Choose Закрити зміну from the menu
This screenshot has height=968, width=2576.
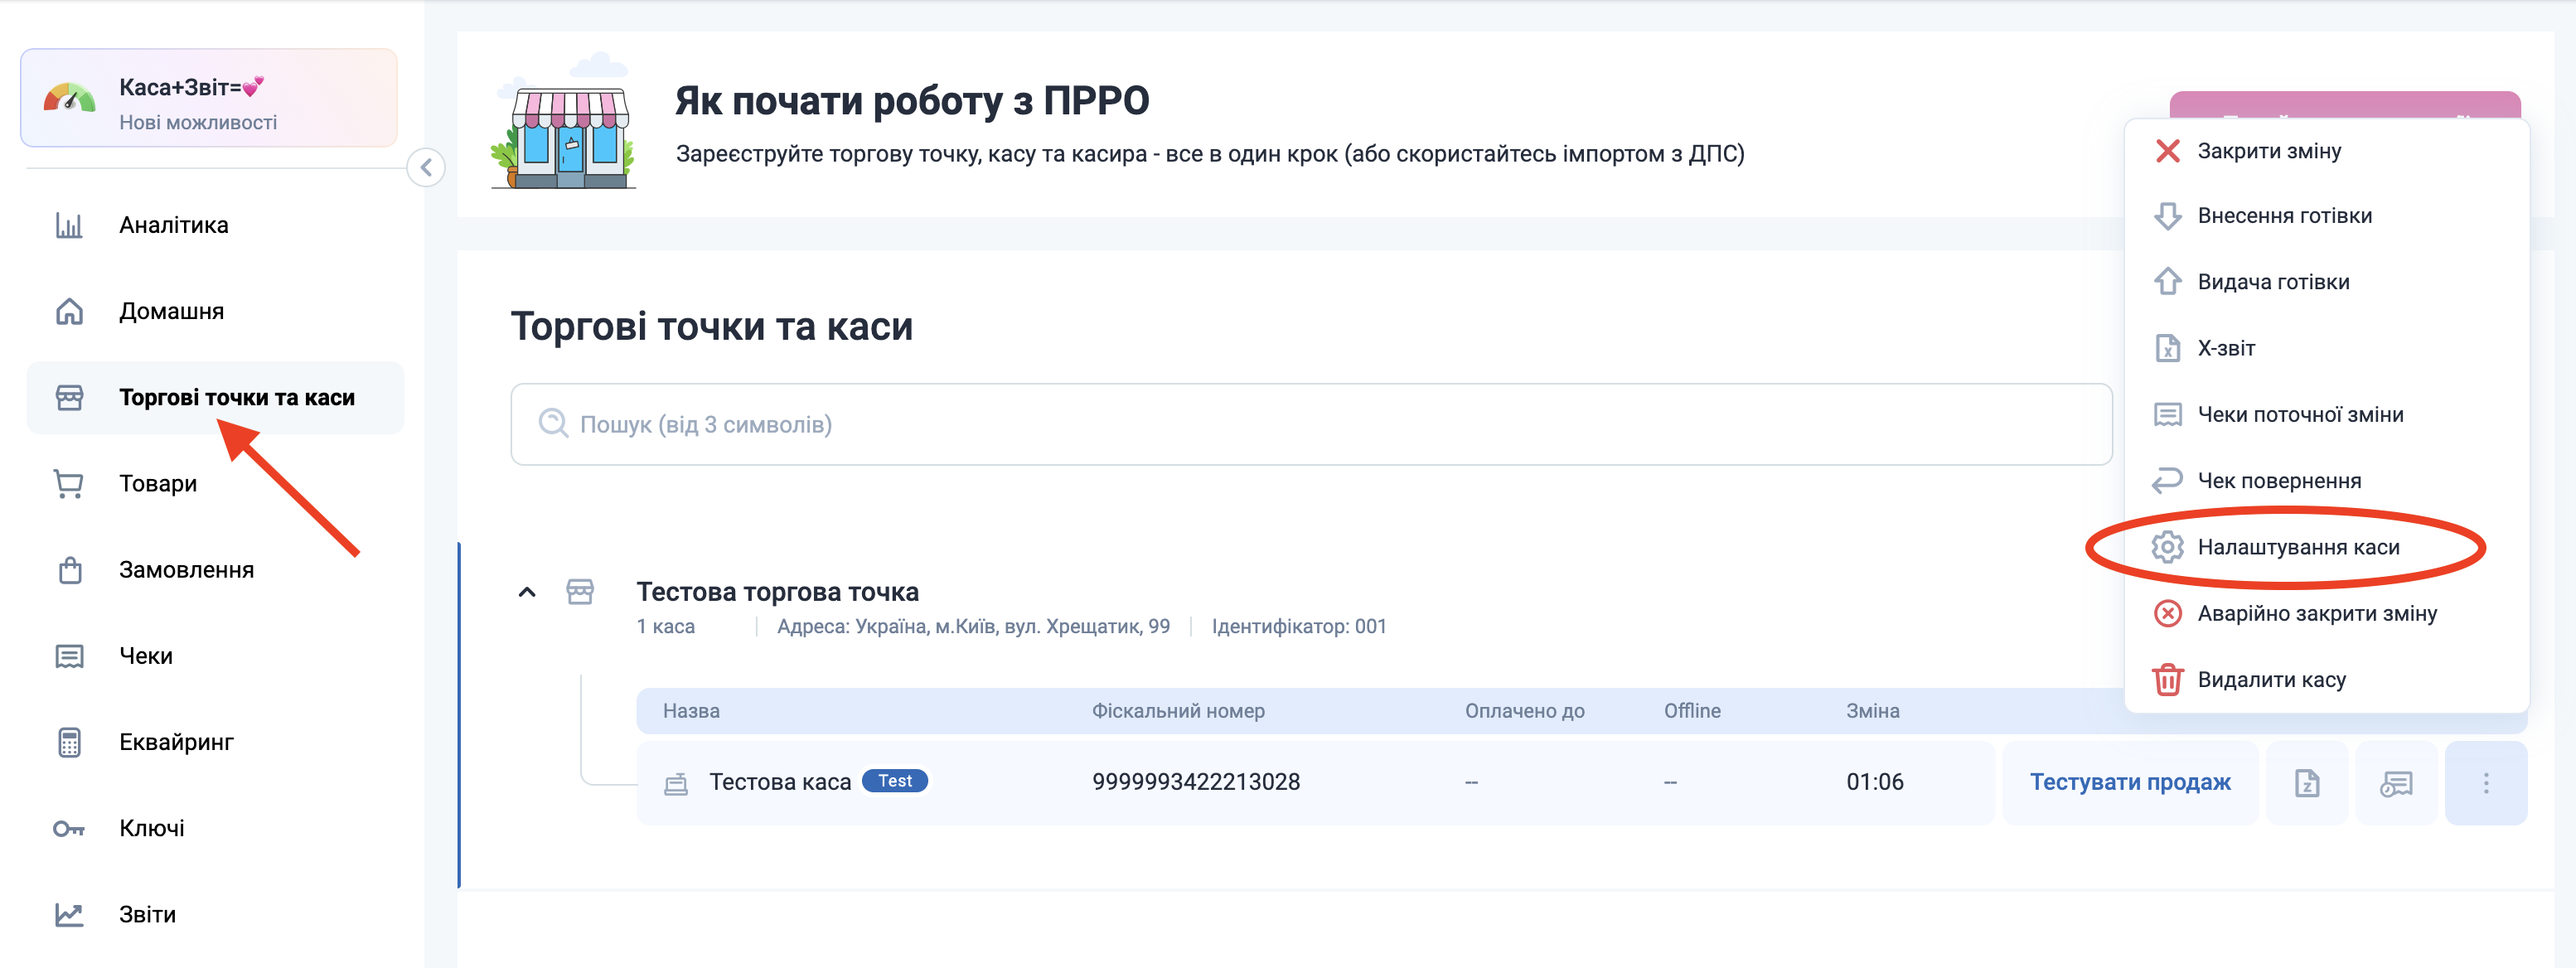pyautogui.click(x=2268, y=151)
